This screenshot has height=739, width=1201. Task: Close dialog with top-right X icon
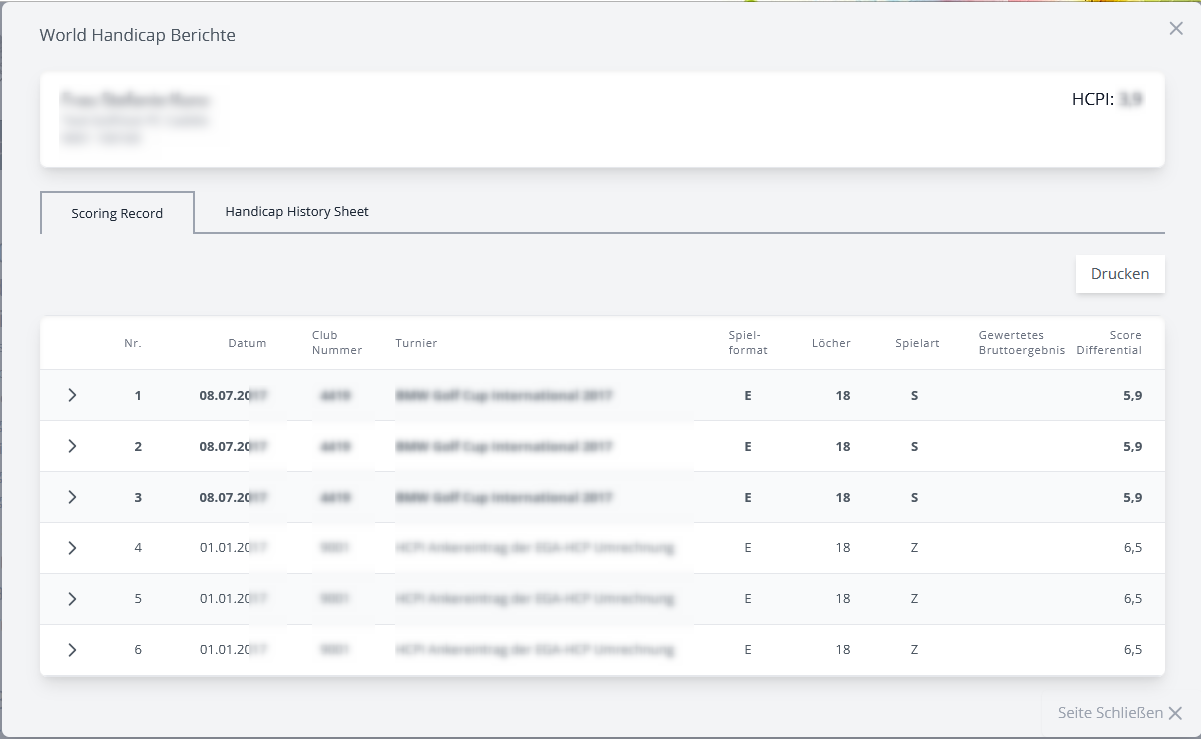tap(1176, 29)
